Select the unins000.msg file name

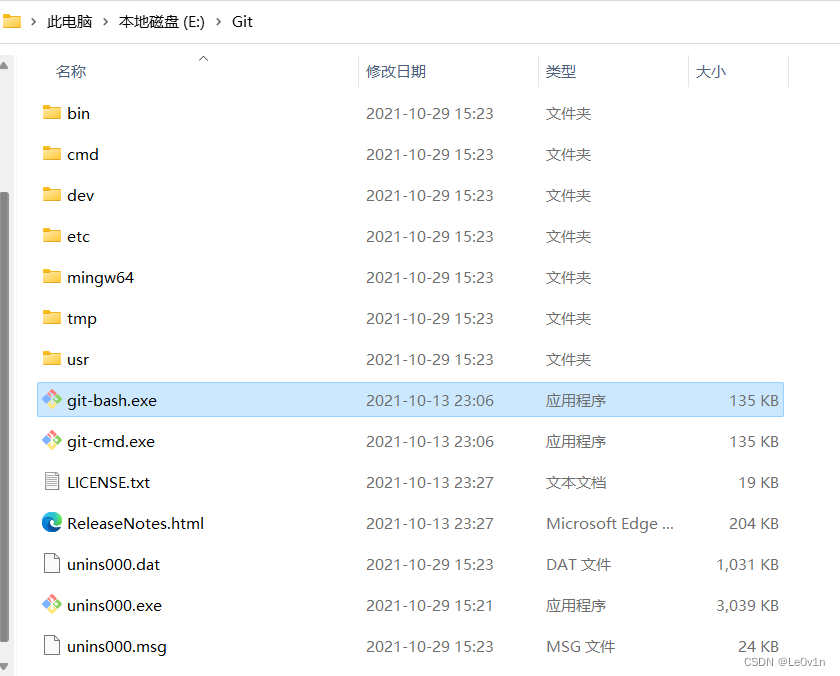pyautogui.click(x=117, y=647)
